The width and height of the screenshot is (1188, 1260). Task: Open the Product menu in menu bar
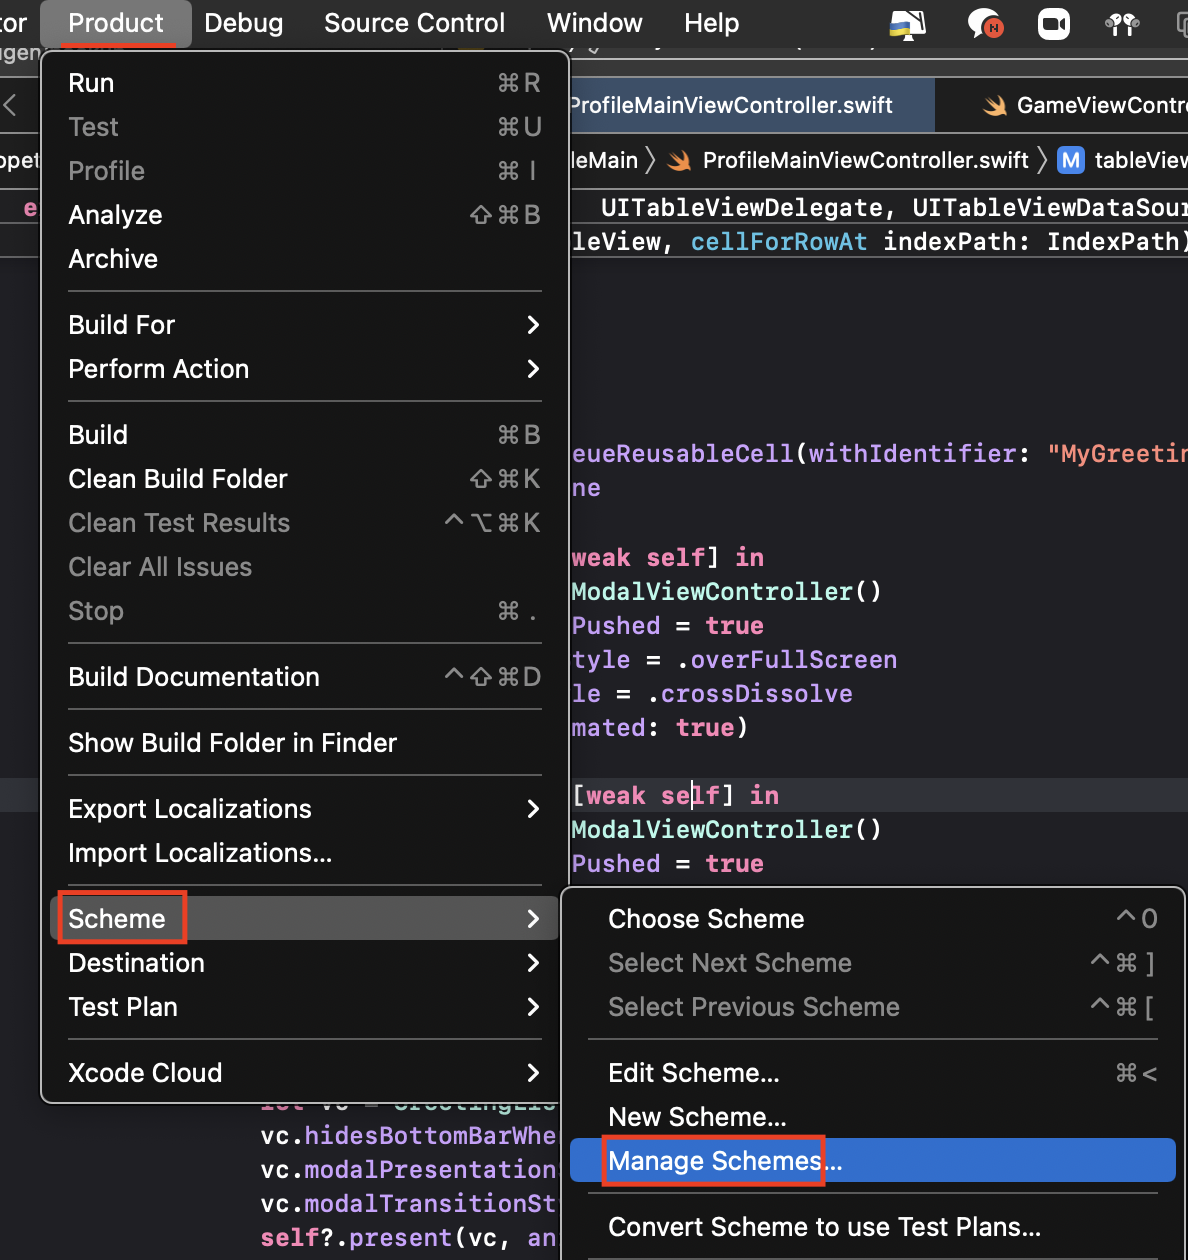(116, 23)
